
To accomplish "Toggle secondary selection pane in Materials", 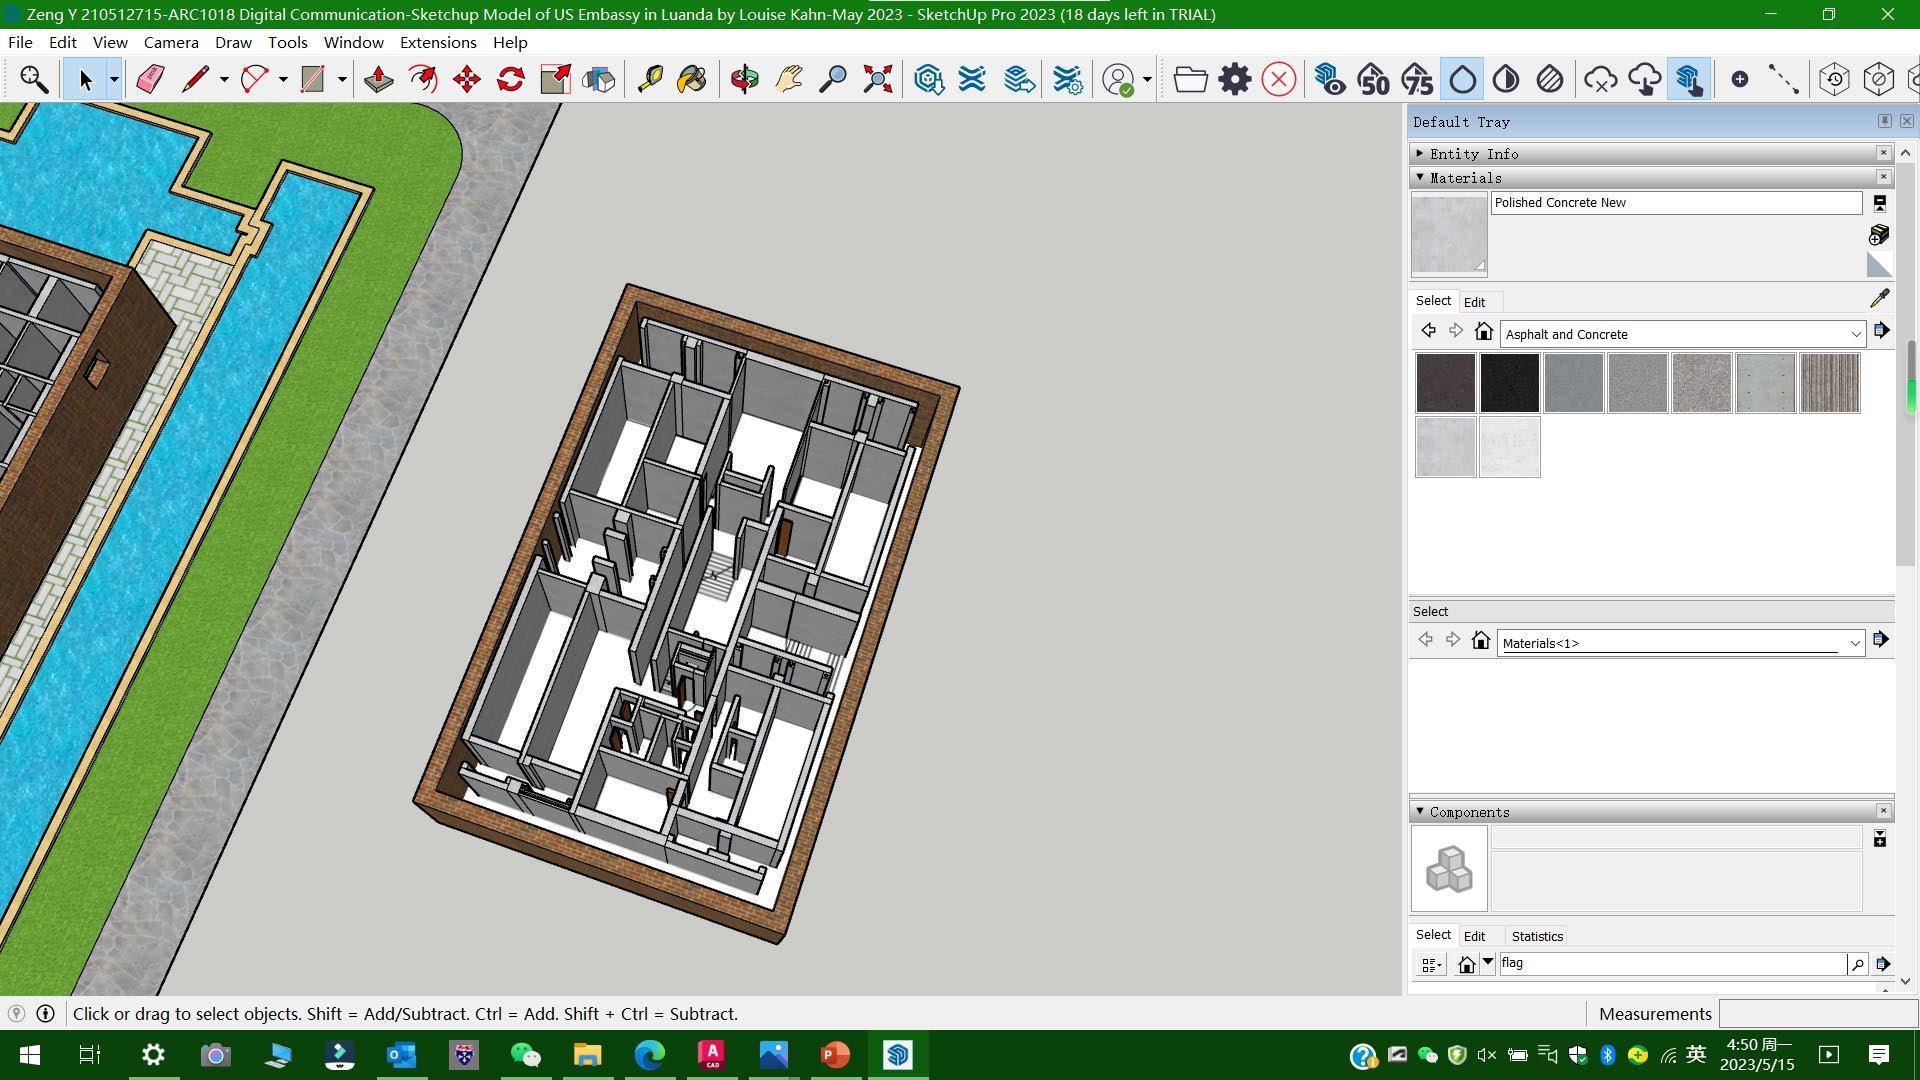I will (1879, 203).
